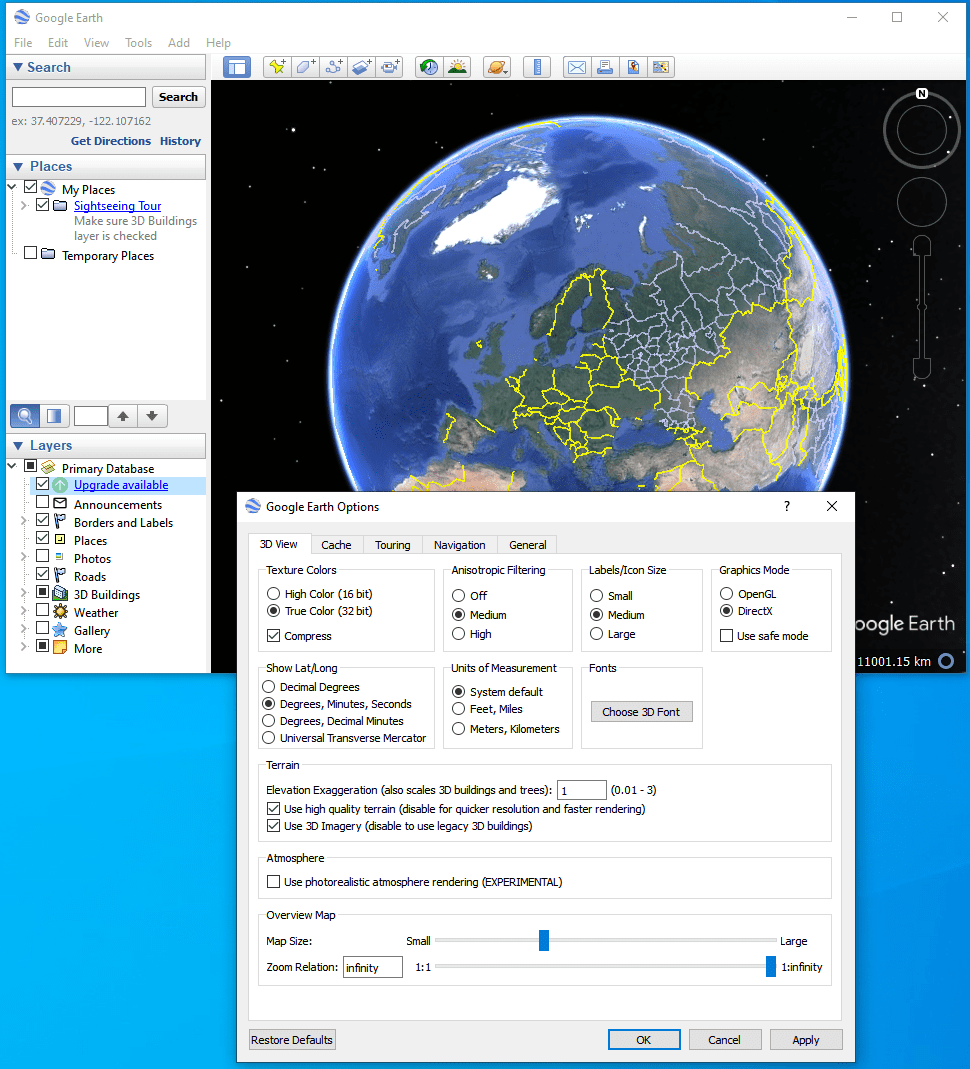Click the Search text input box

coord(79,97)
